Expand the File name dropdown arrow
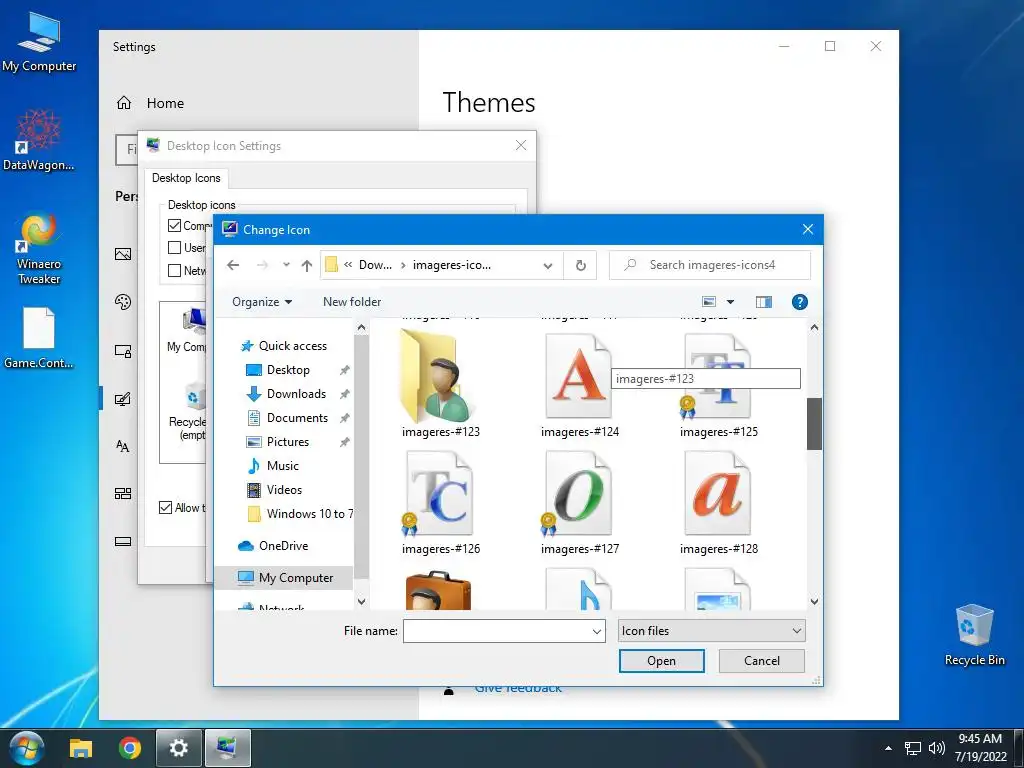Viewport: 1024px width, 768px height. coord(597,632)
